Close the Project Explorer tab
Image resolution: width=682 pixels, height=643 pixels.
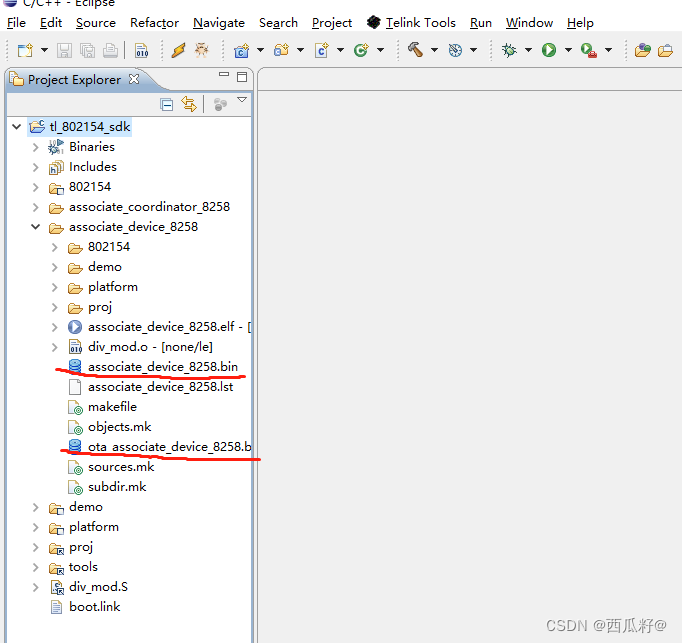(x=134, y=79)
